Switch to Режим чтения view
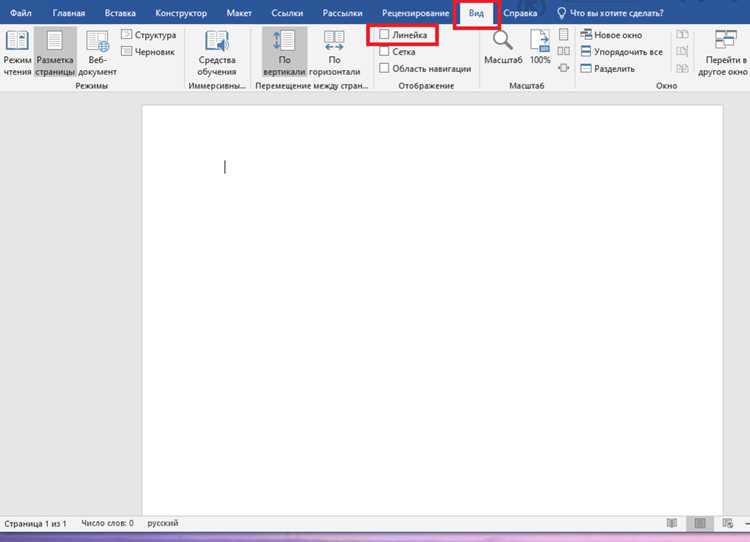The width and height of the screenshot is (750, 542). (x=17, y=53)
